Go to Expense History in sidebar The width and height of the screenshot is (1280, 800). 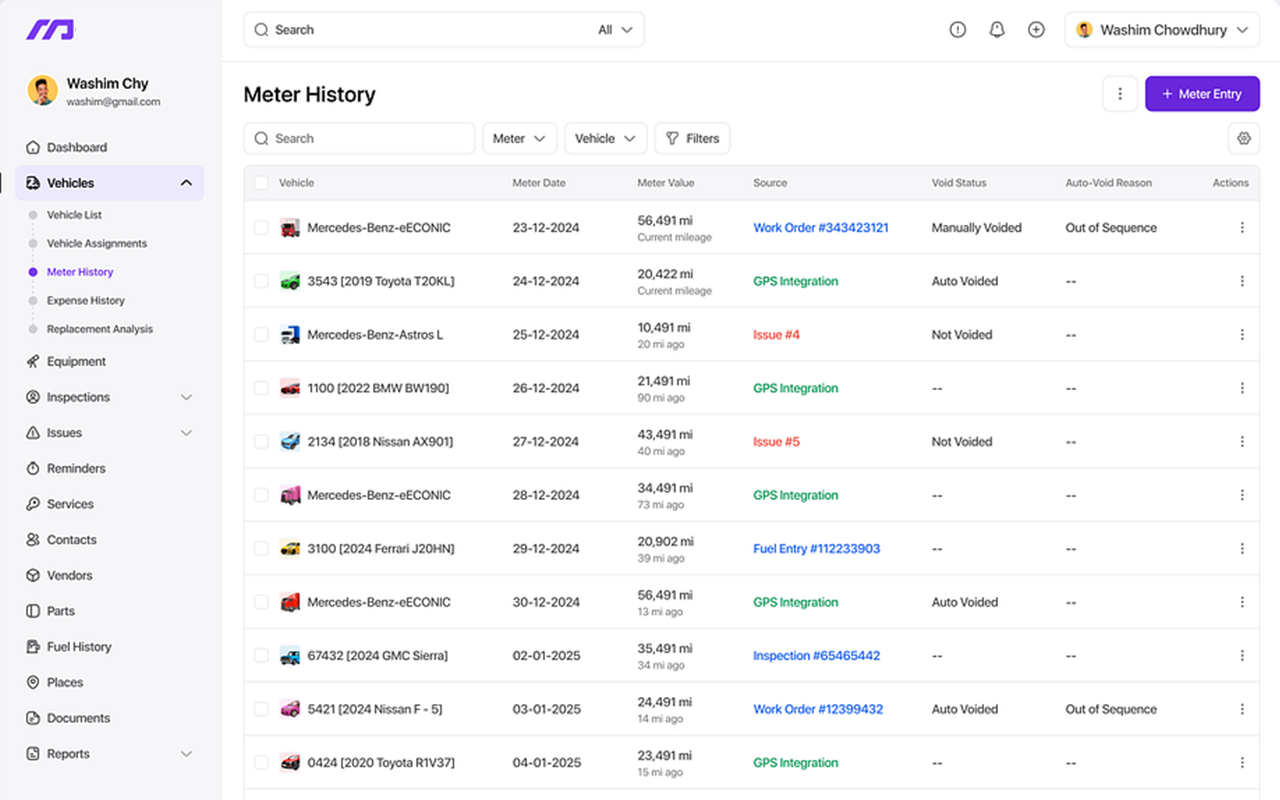point(85,300)
